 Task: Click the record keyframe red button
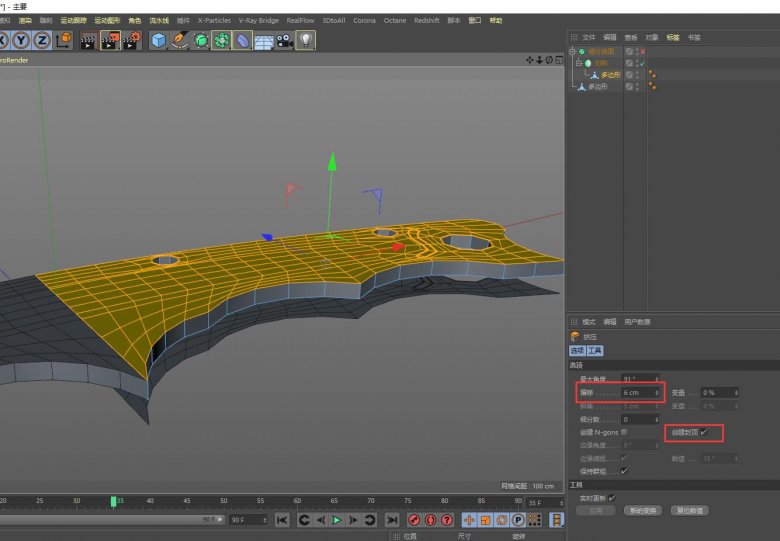[x=413, y=520]
